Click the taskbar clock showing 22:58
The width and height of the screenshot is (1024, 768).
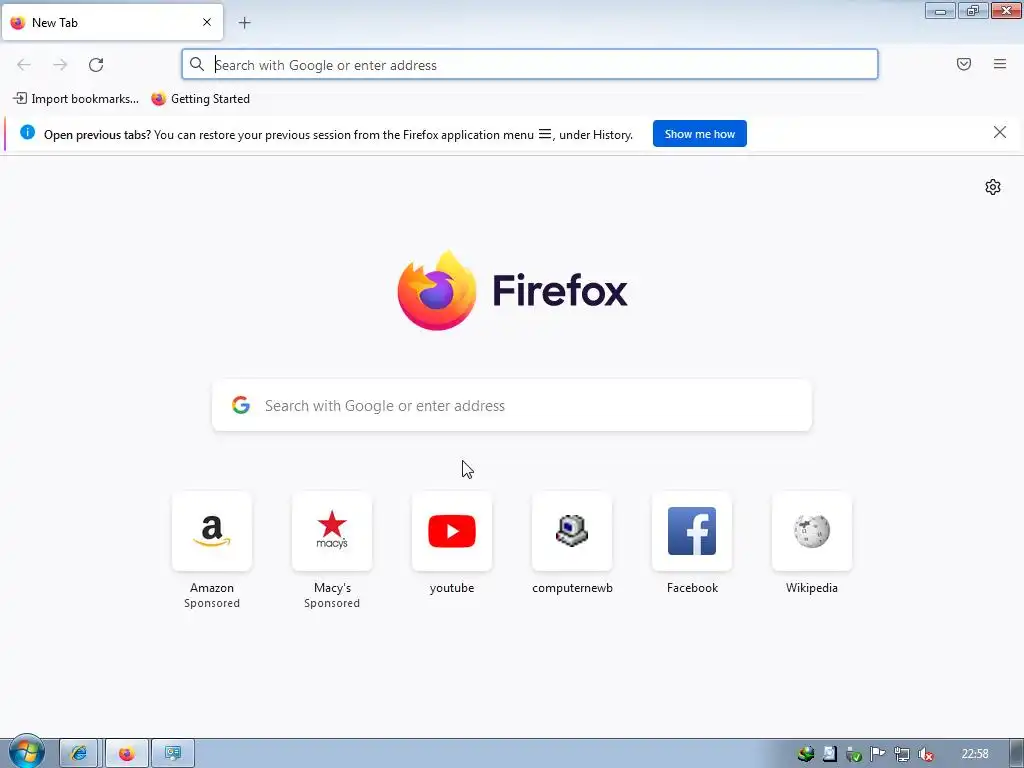click(x=975, y=754)
